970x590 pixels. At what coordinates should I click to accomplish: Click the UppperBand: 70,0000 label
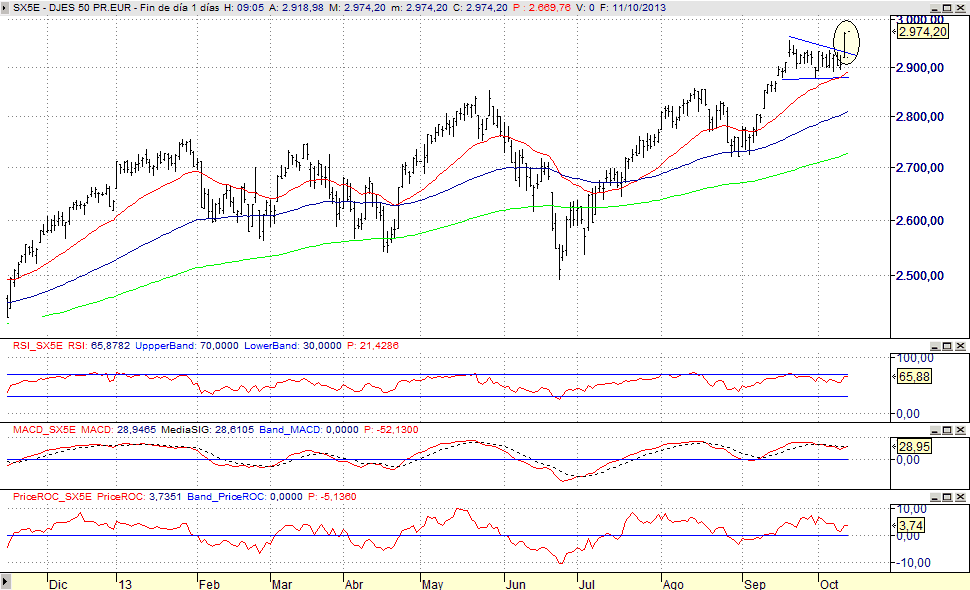point(186,346)
